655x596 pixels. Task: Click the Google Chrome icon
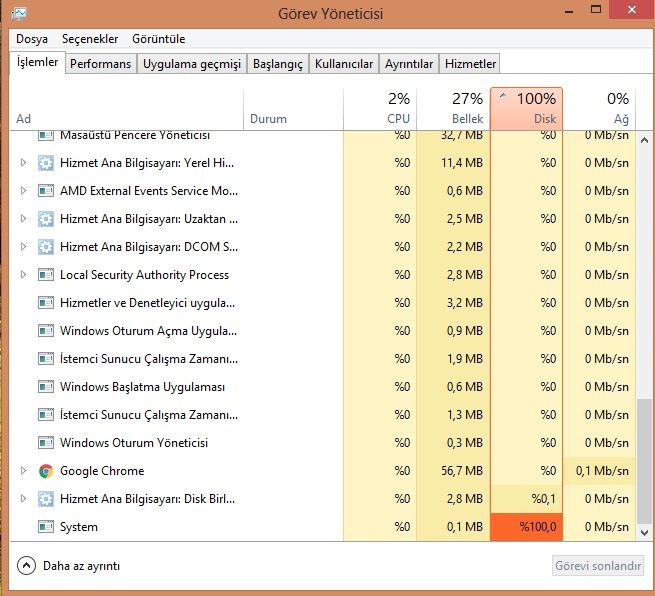pyautogui.click(x=46, y=471)
